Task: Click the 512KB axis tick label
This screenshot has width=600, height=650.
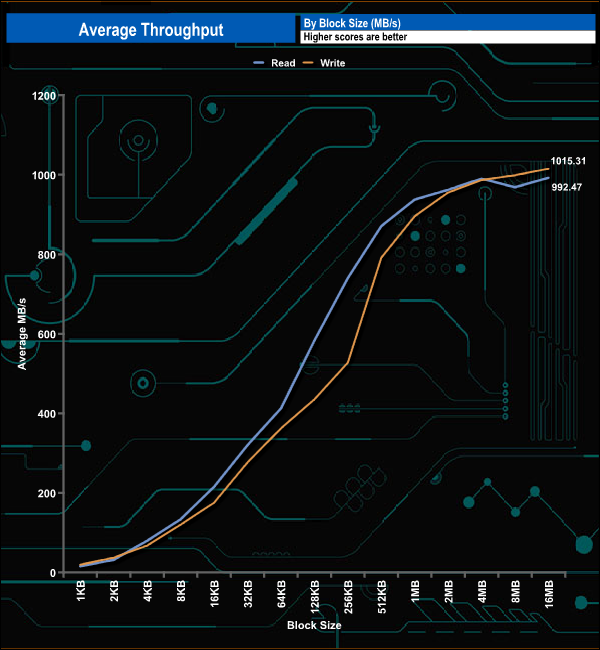Action: (x=381, y=597)
